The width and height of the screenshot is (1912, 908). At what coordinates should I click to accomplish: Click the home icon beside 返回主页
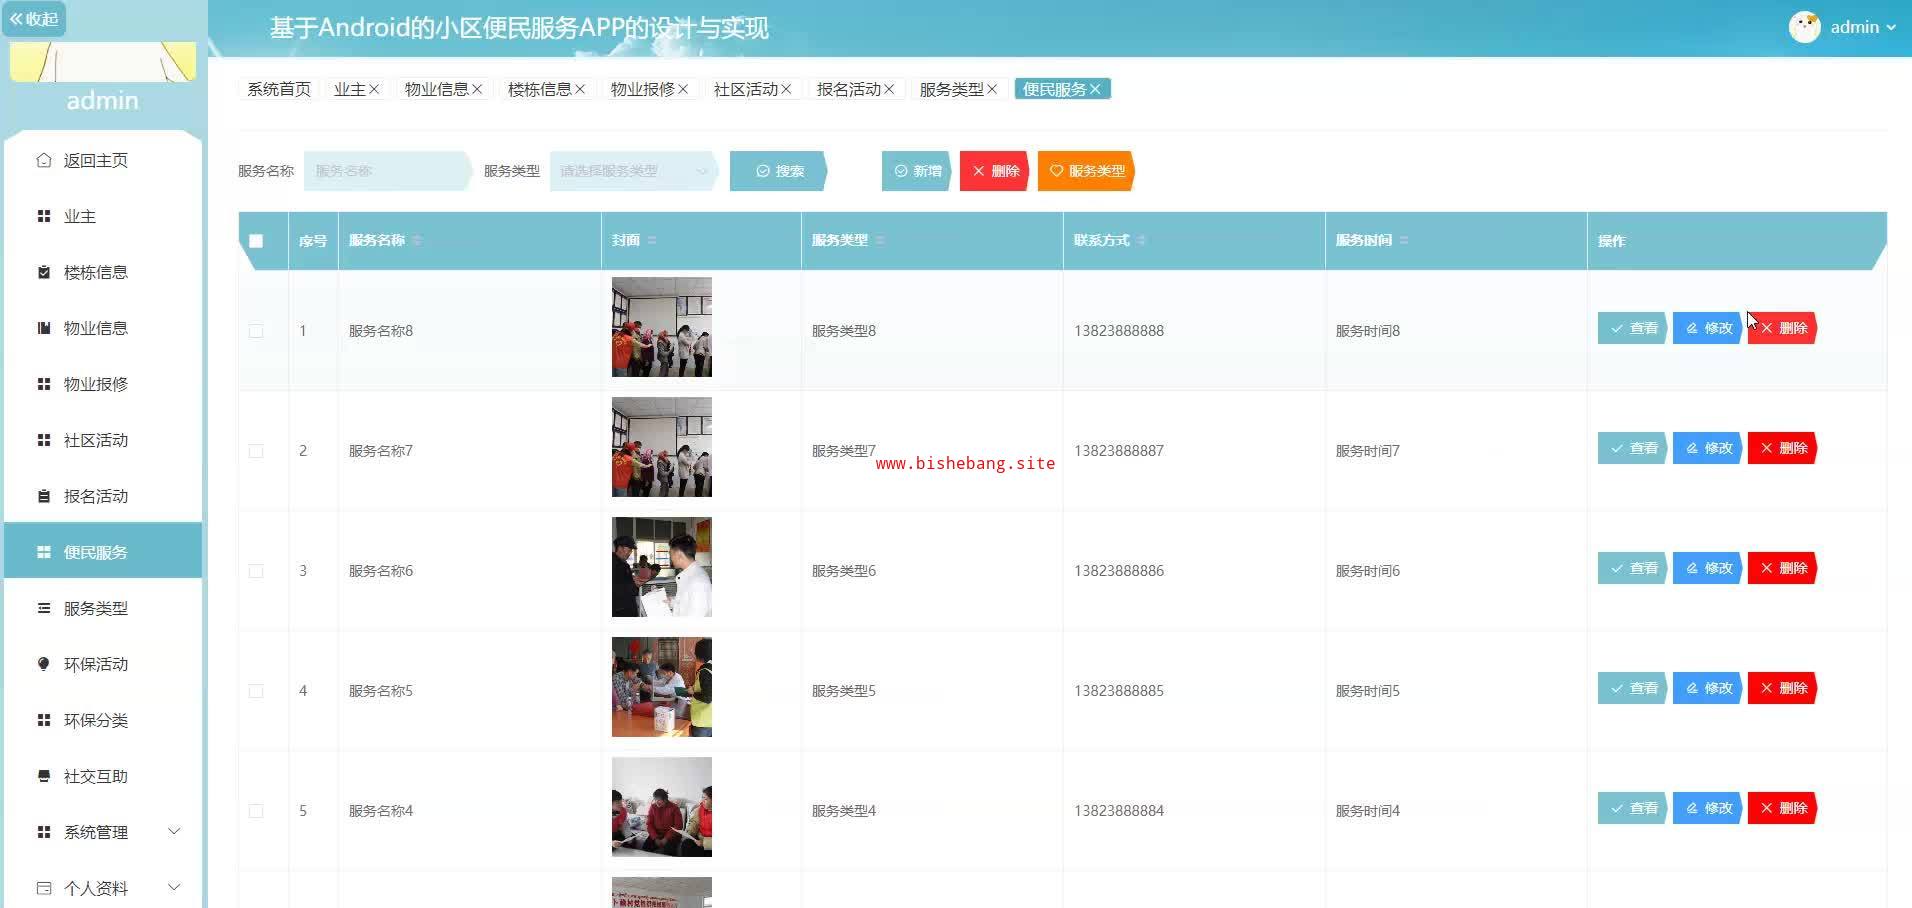click(x=44, y=160)
